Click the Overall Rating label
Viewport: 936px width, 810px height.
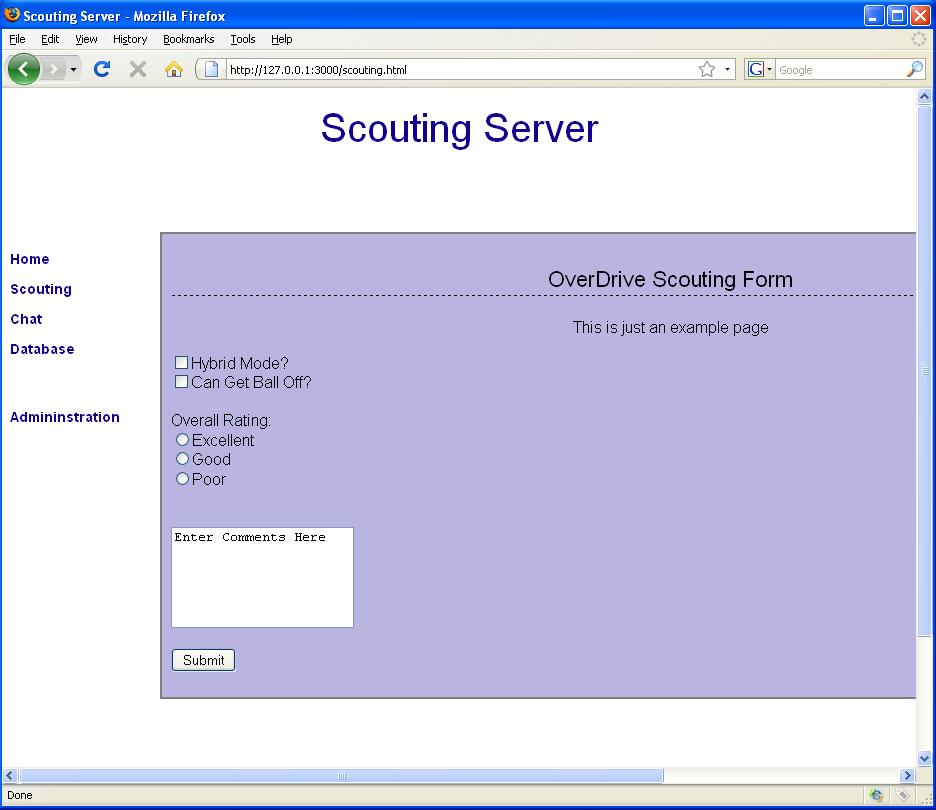coord(221,420)
